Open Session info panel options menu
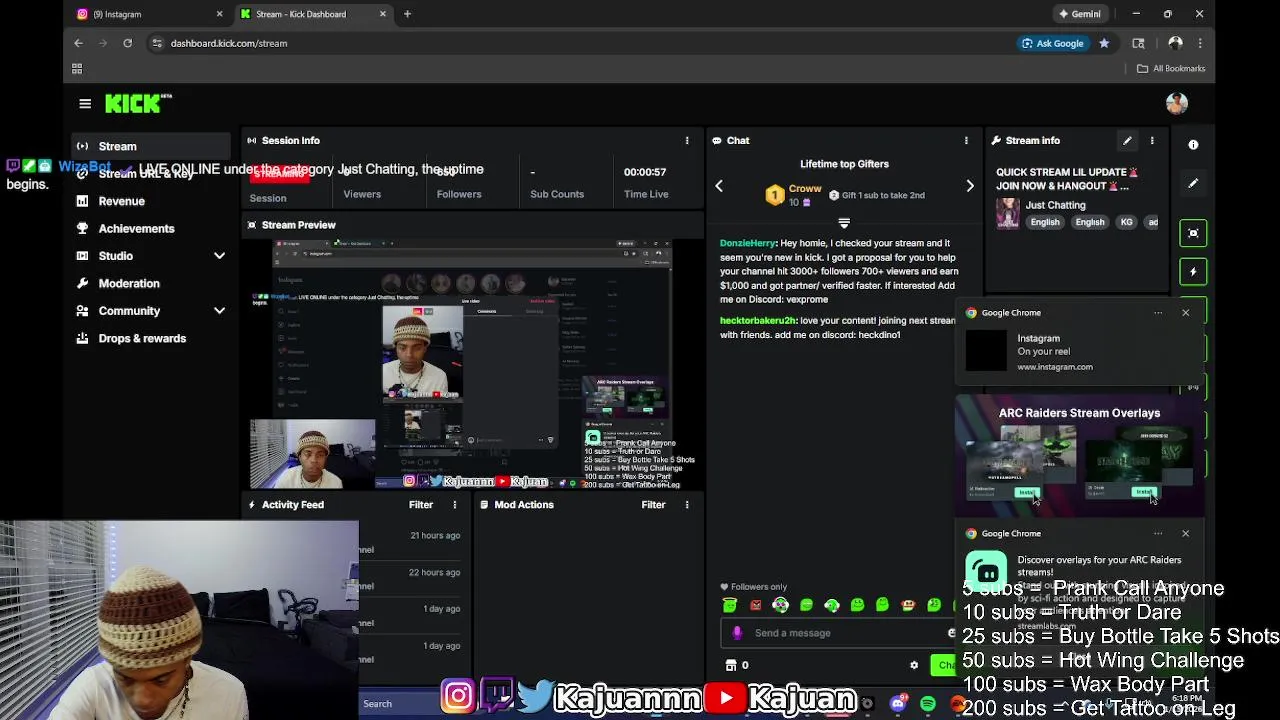The height and width of the screenshot is (720, 1280). coord(687,141)
